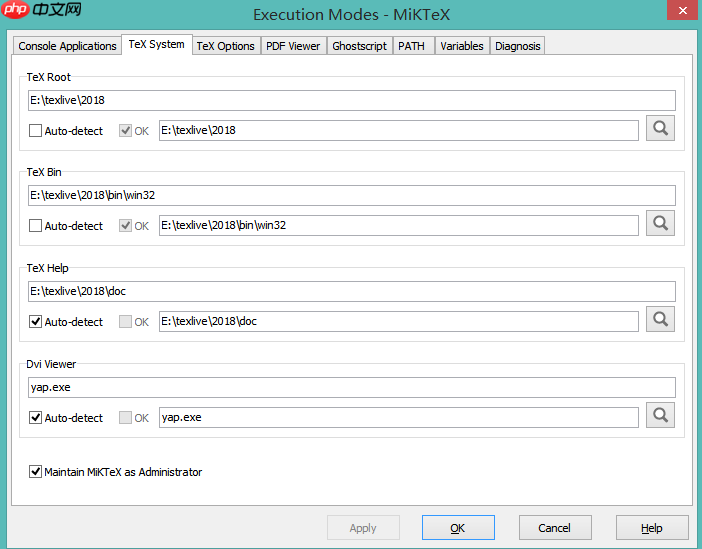Viewport: 702px width, 549px height.
Task: Uncheck Auto-detect under Dvi Viewer
Action: (x=35, y=418)
